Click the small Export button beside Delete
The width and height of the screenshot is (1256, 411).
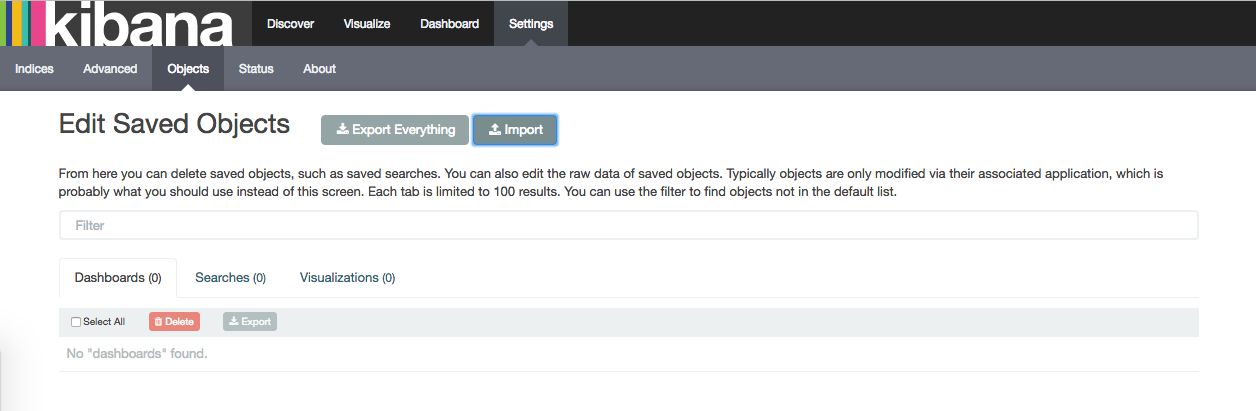(250, 322)
